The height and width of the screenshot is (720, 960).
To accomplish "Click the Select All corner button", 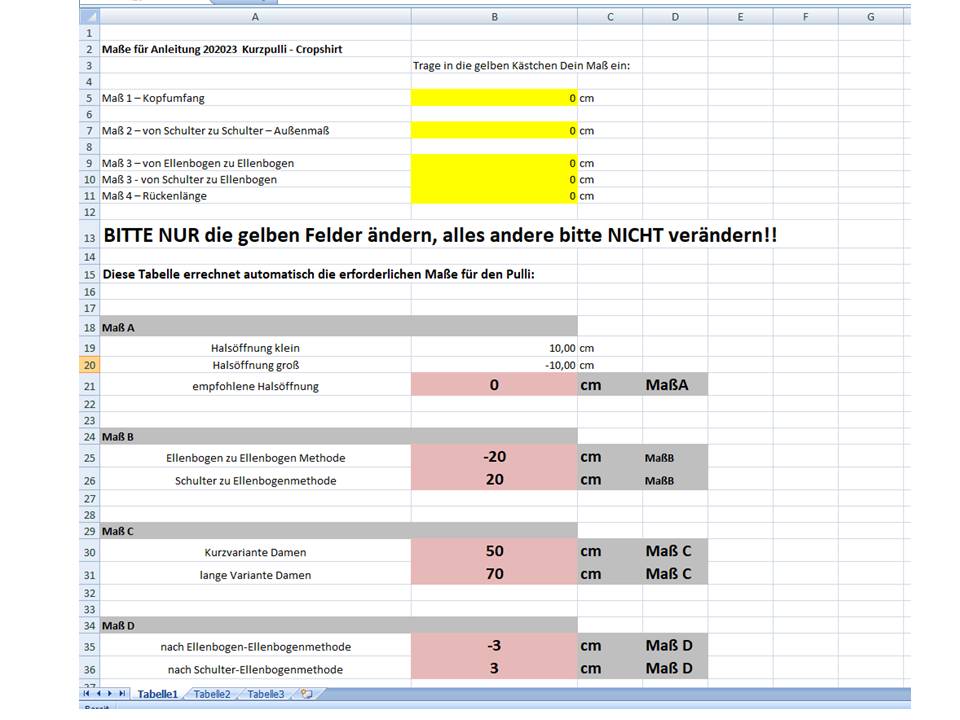I will (x=89, y=17).
